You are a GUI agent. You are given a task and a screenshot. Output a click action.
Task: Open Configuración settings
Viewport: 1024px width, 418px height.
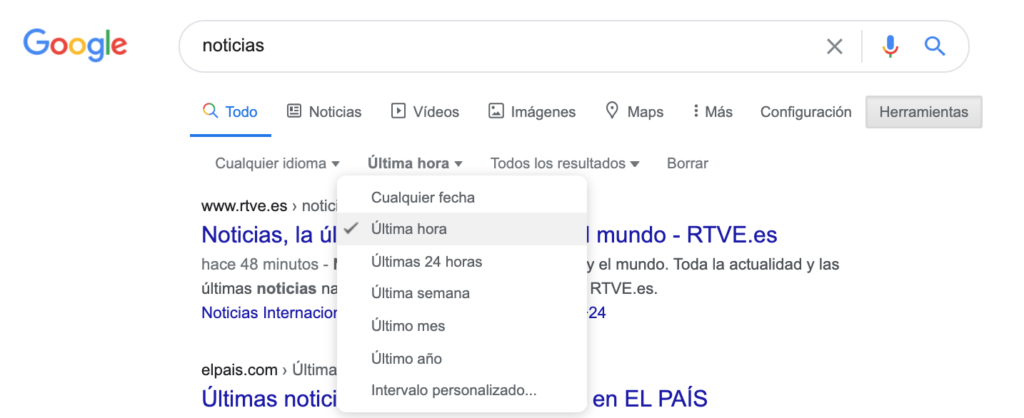805,112
